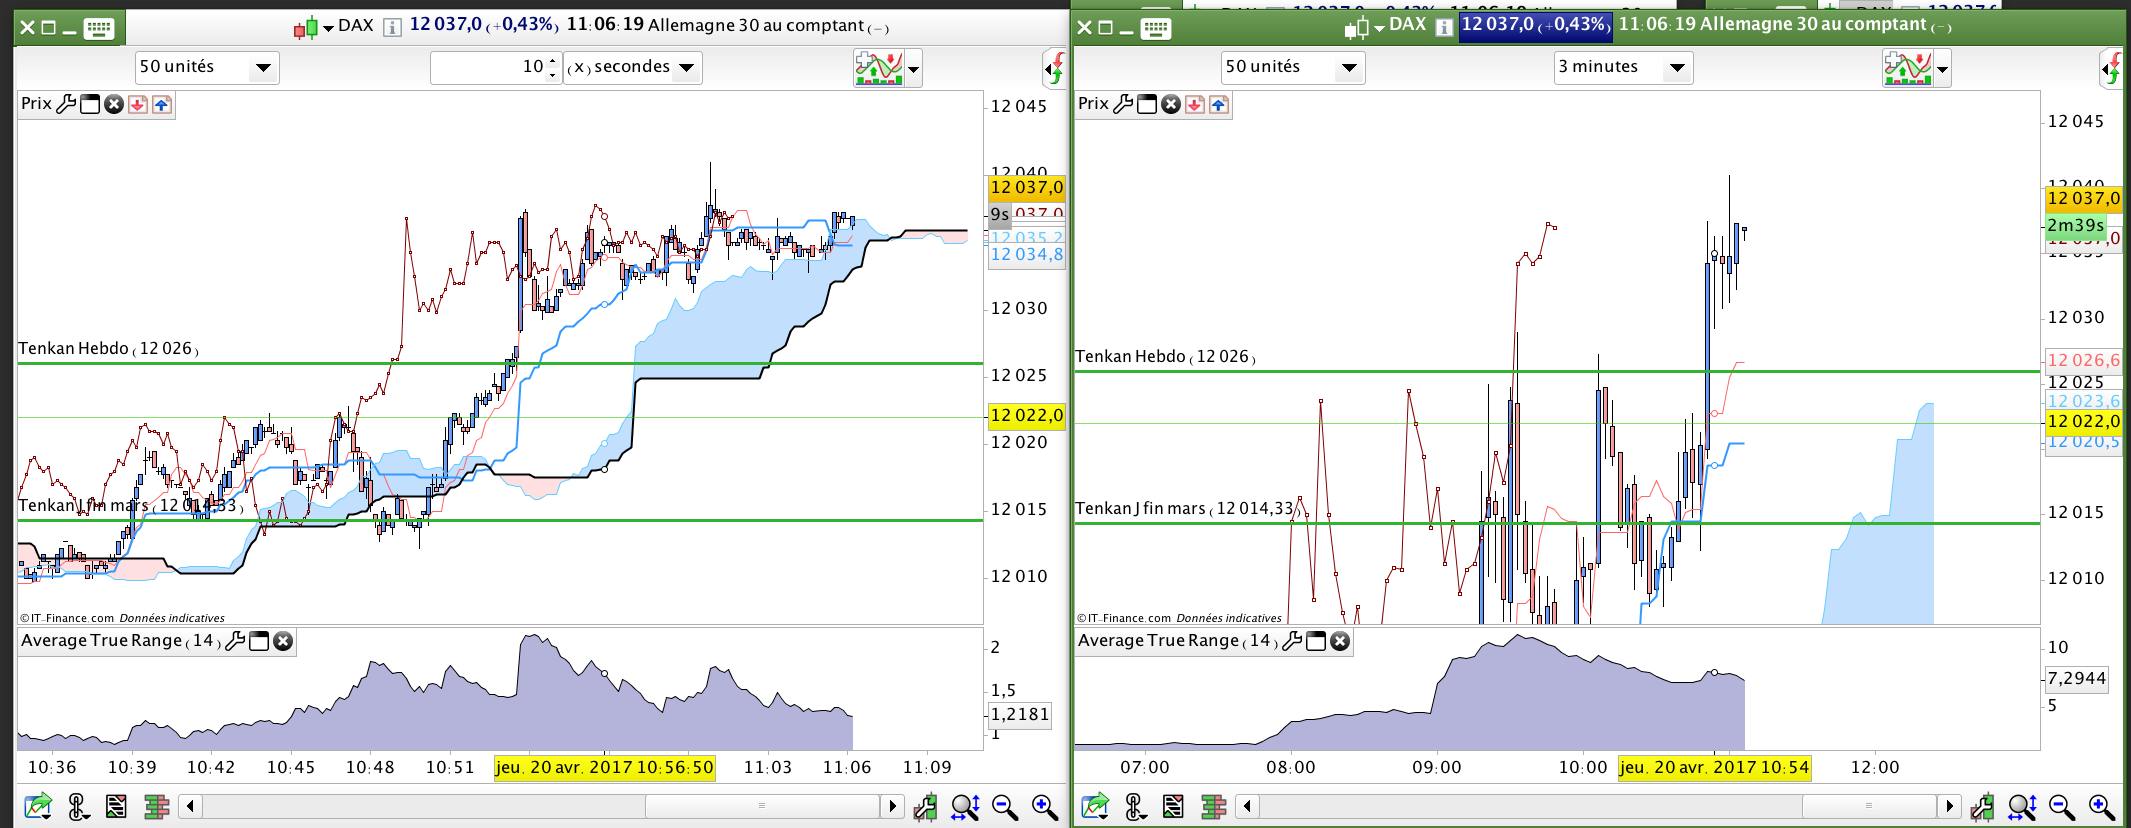Open the add-indicator menu in left chart
Viewport: 2131px width, 828px height.
(x=887, y=68)
